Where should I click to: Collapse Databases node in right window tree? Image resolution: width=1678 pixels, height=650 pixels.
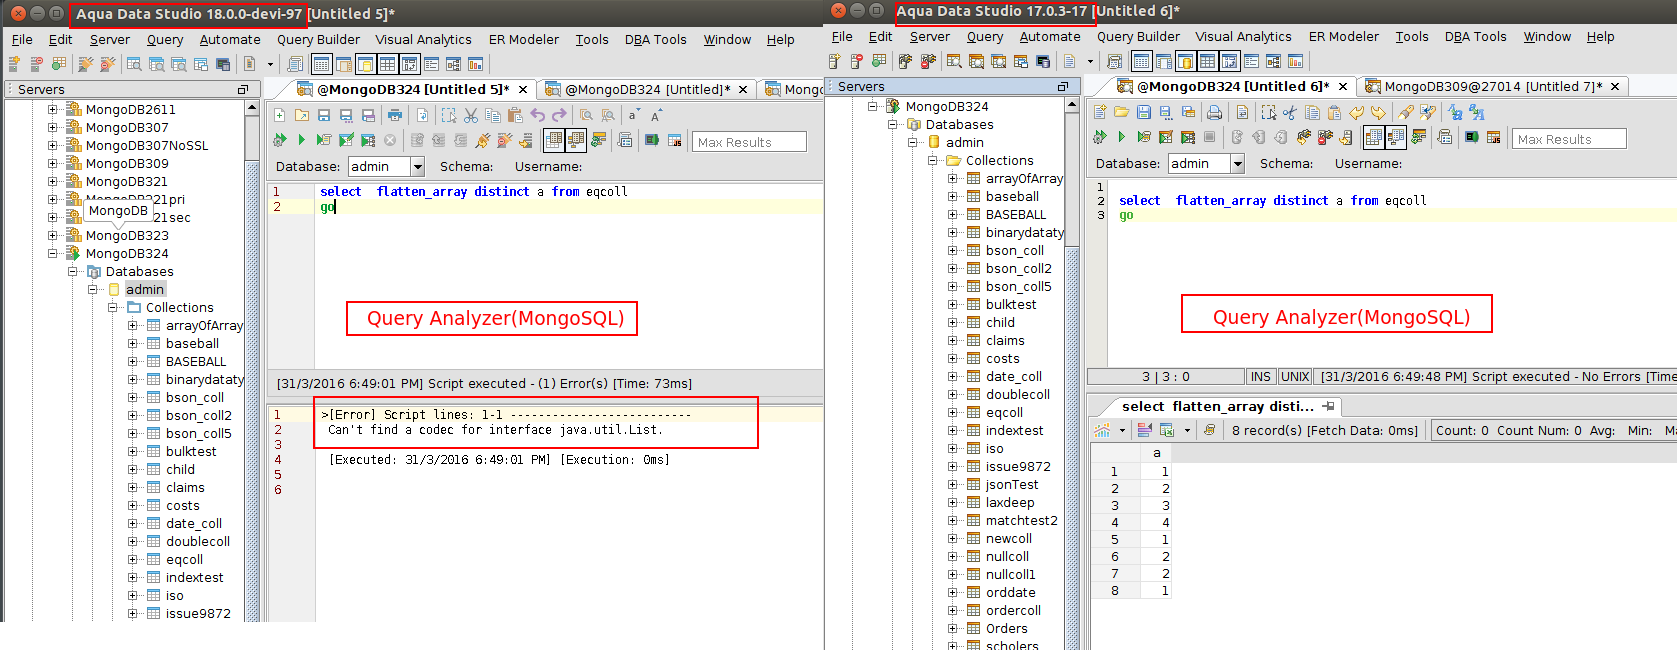[x=893, y=125]
